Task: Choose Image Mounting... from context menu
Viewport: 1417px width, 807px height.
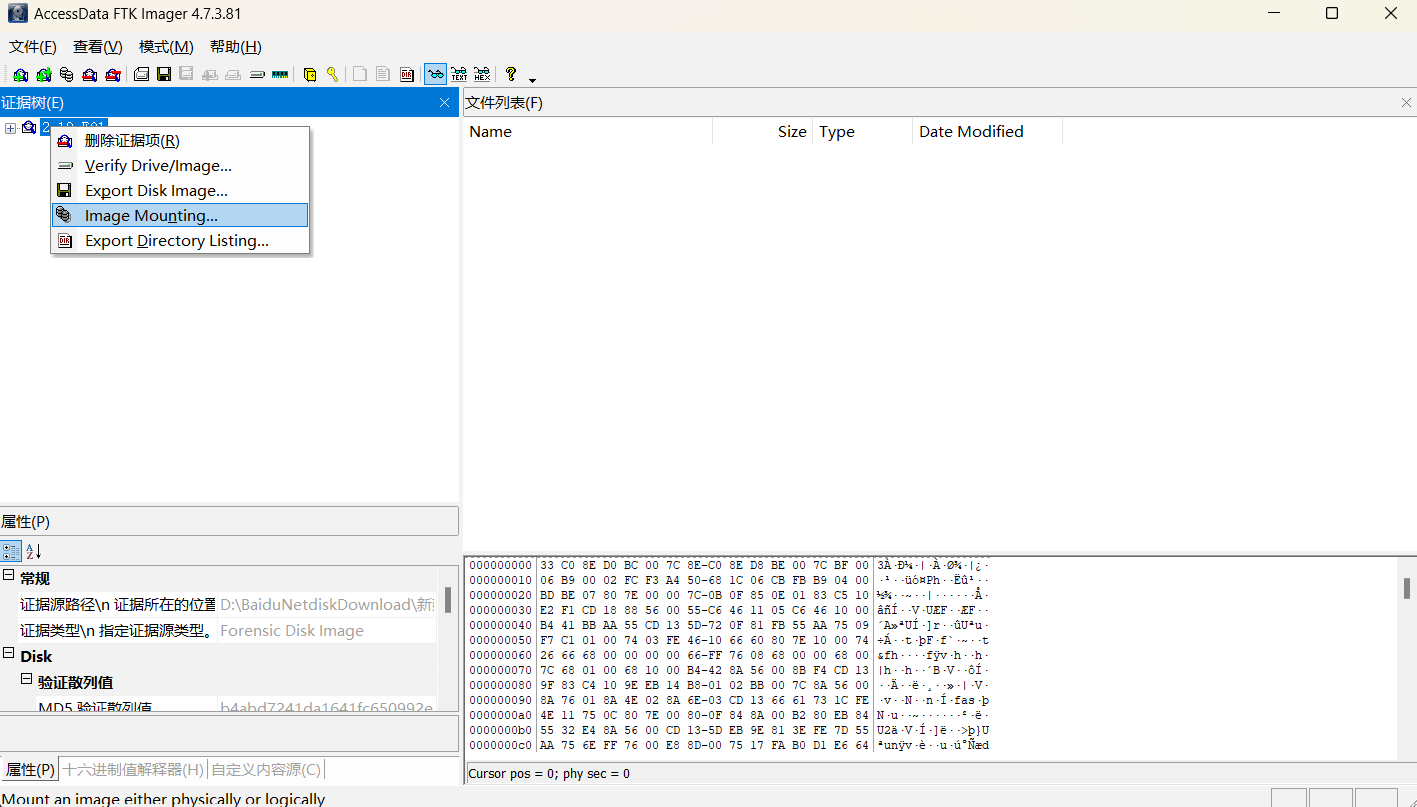Action: (x=180, y=215)
